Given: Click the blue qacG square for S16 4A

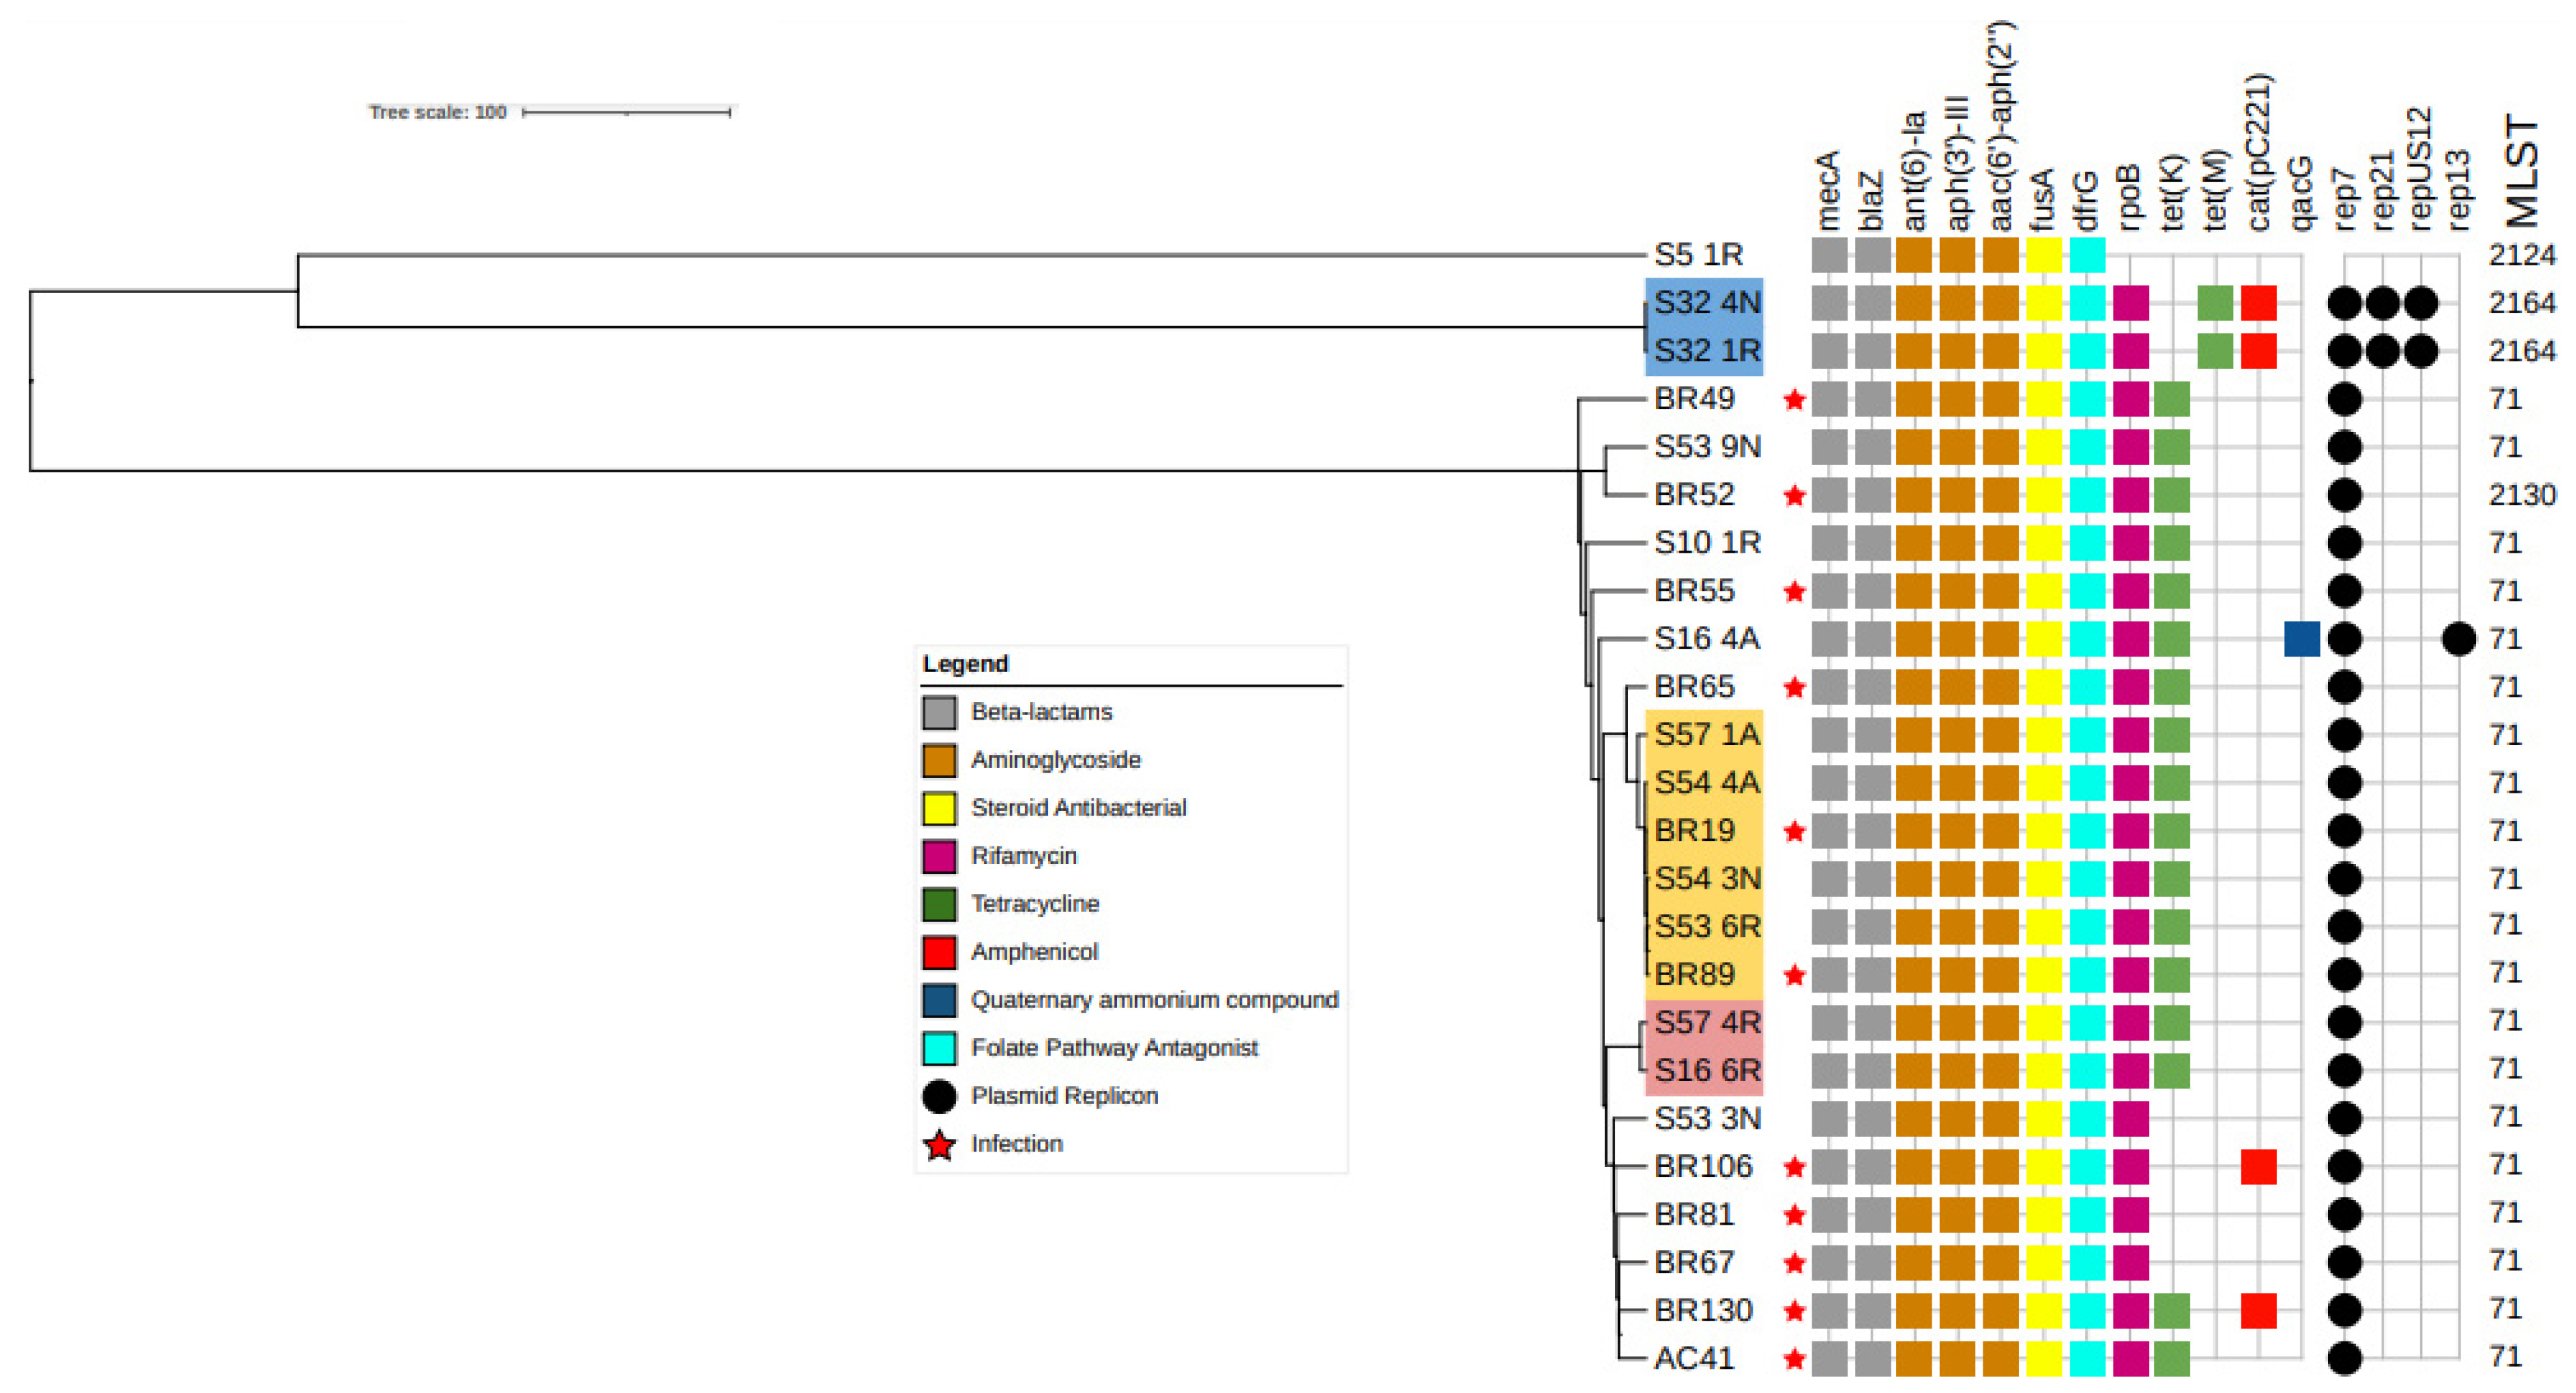Looking at the screenshot, I should coord(2301,639).
